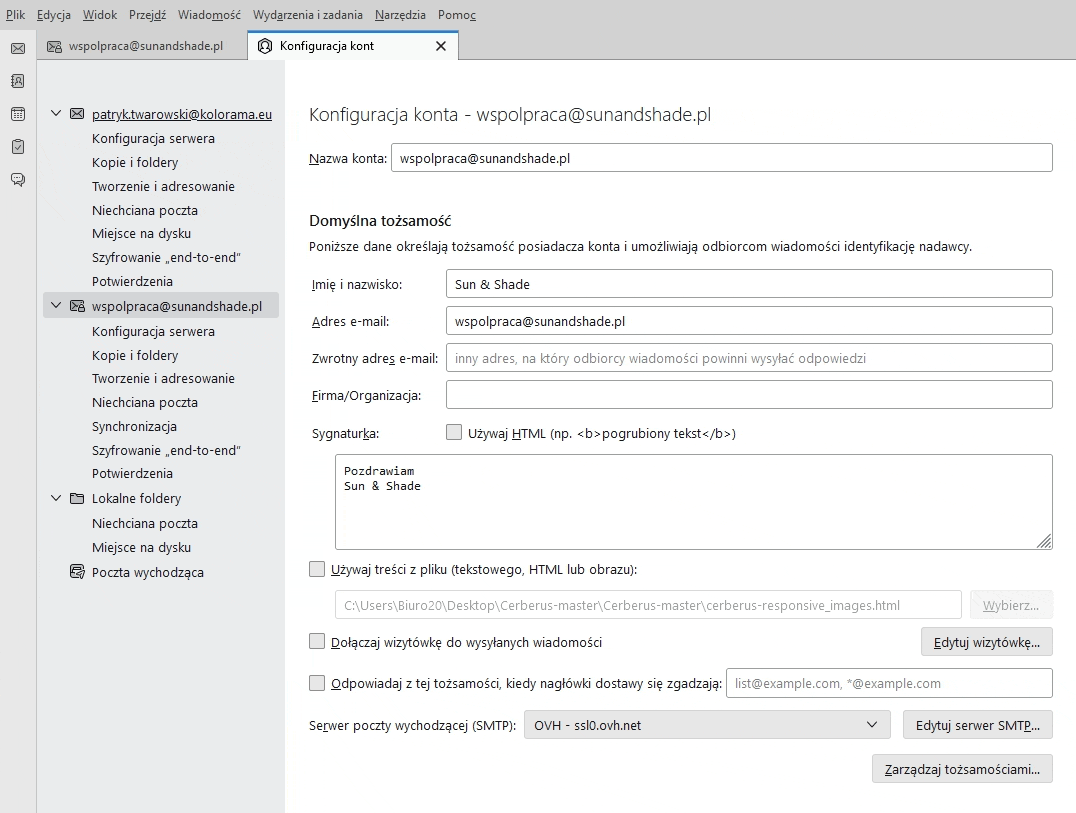Tick the Dołączaj wizytówkę checkbox
Viewport: 1076px width, 813px height.
[317, 642]
